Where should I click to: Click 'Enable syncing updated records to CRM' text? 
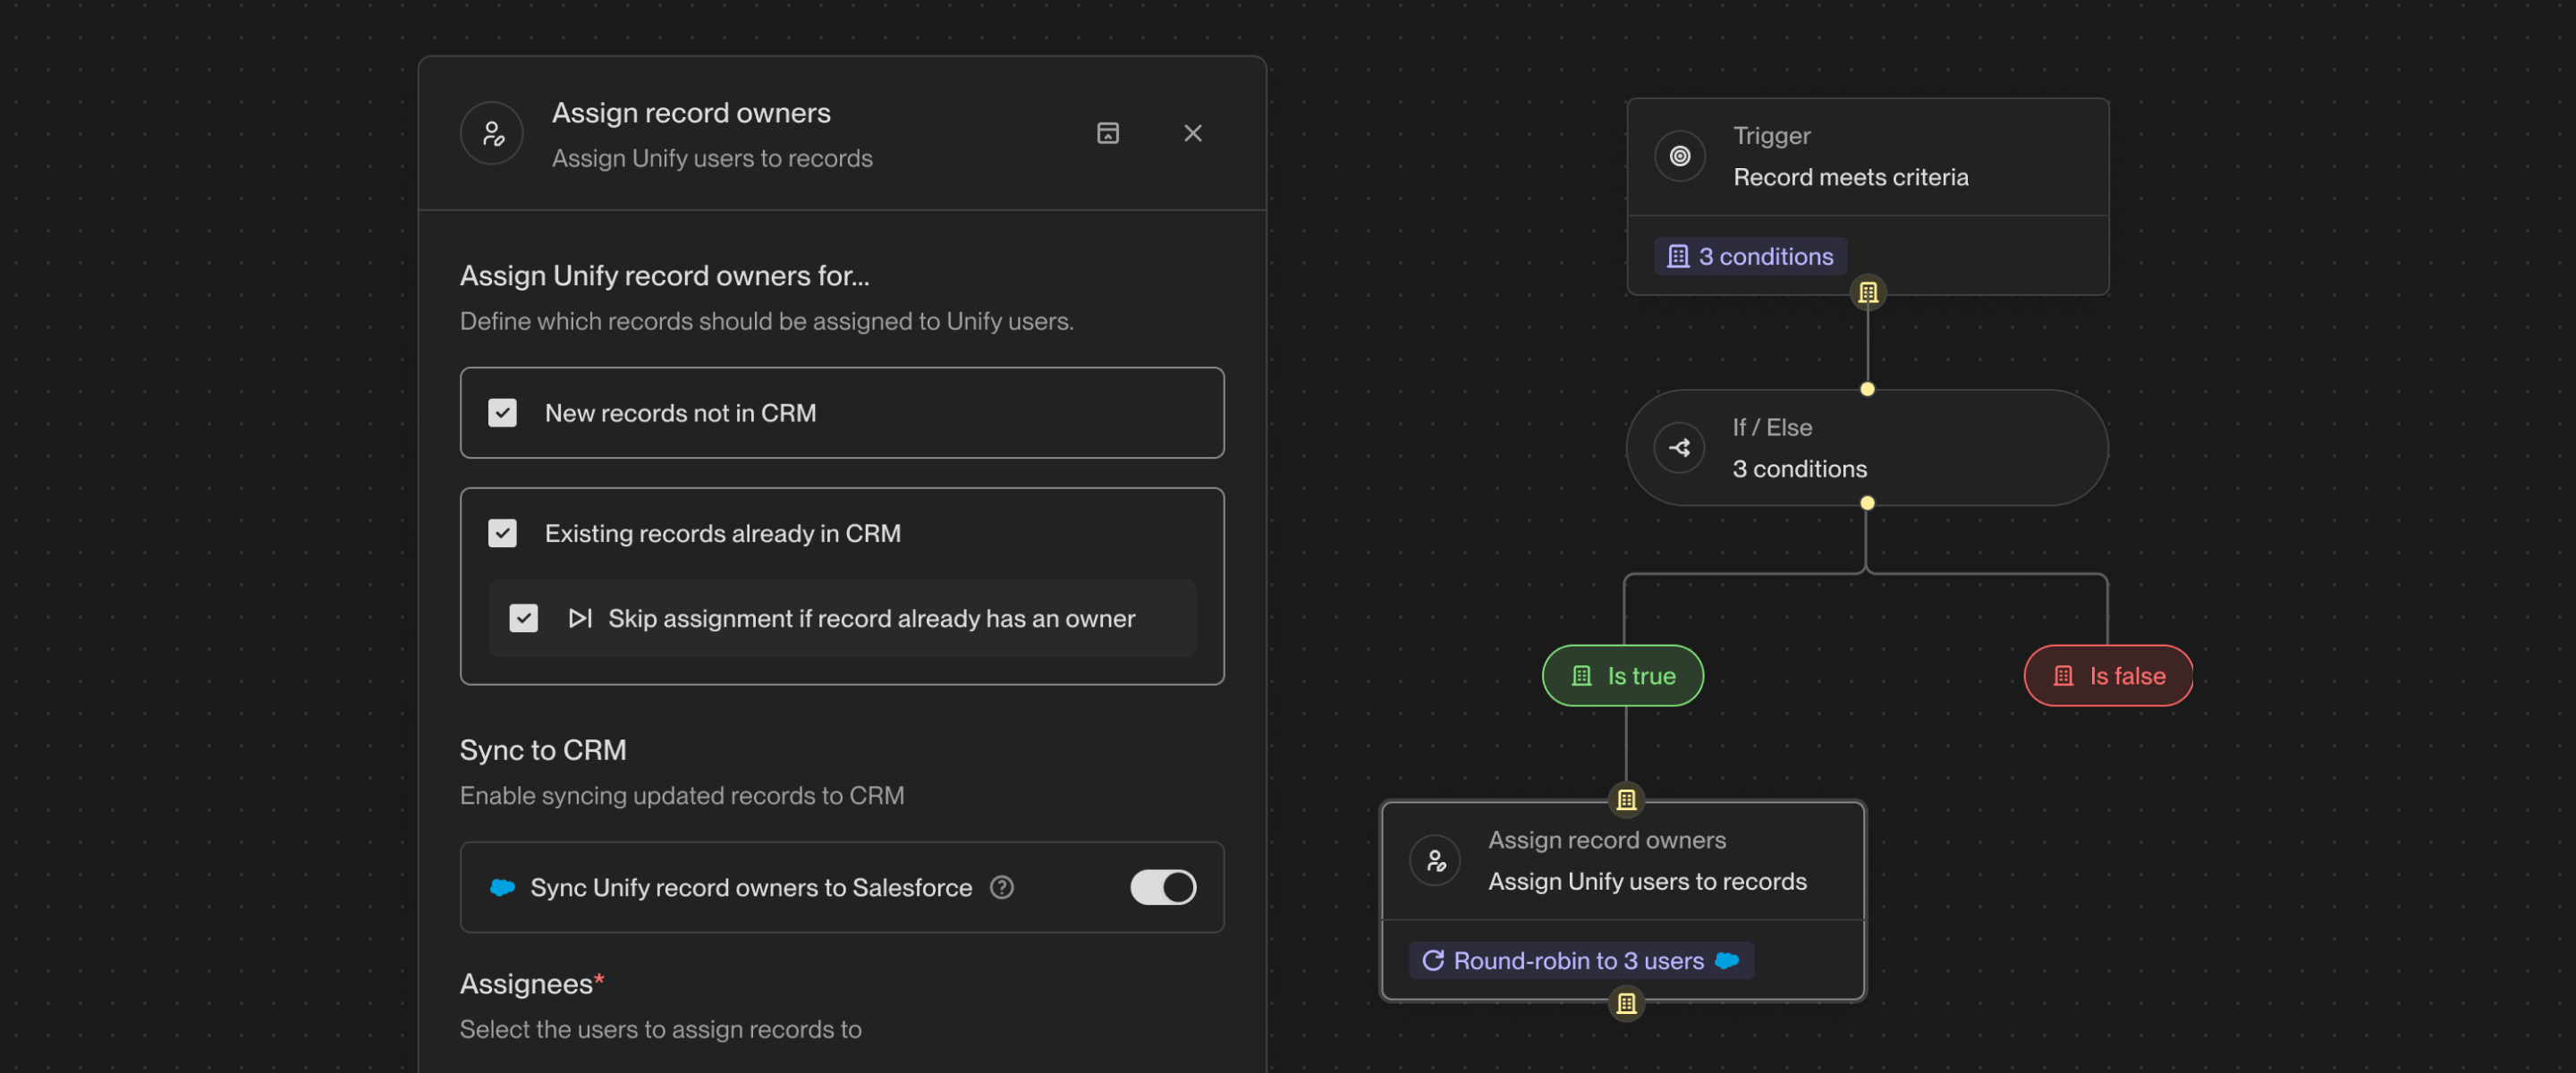pos(682,795)
